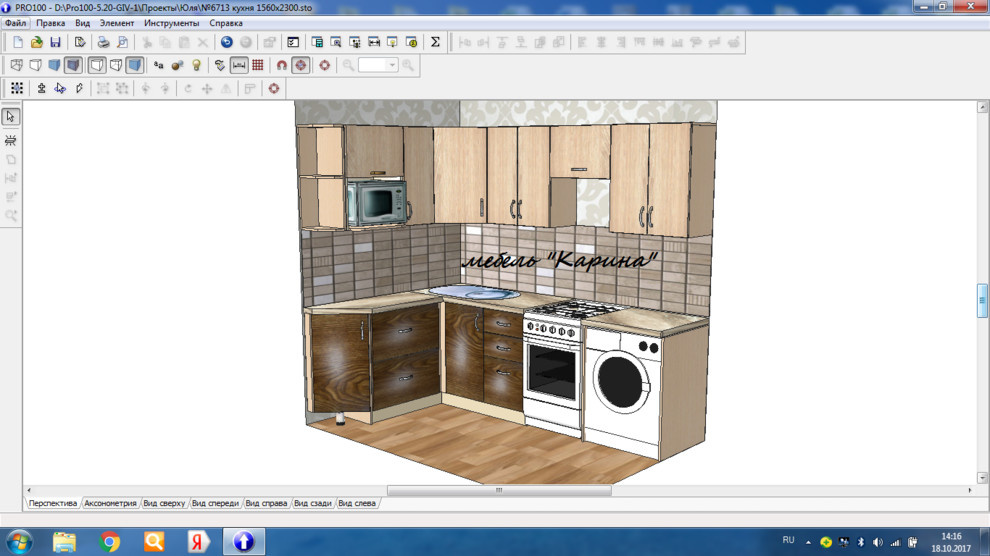Switch to the Вид сверху tab

click(164, 503)
